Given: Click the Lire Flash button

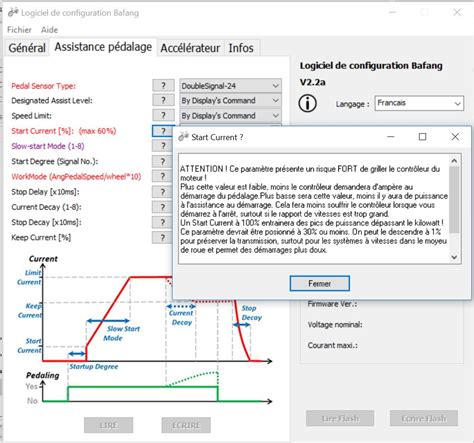Looking at the screenshot, I should pyautogui.click(x=340, y=418).
